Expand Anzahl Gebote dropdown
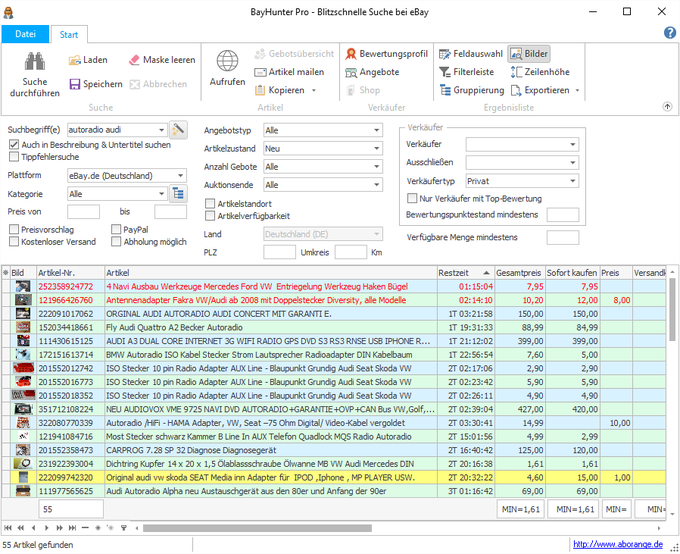The width and height of the screenshot is (680, 554). coord(376,167)
